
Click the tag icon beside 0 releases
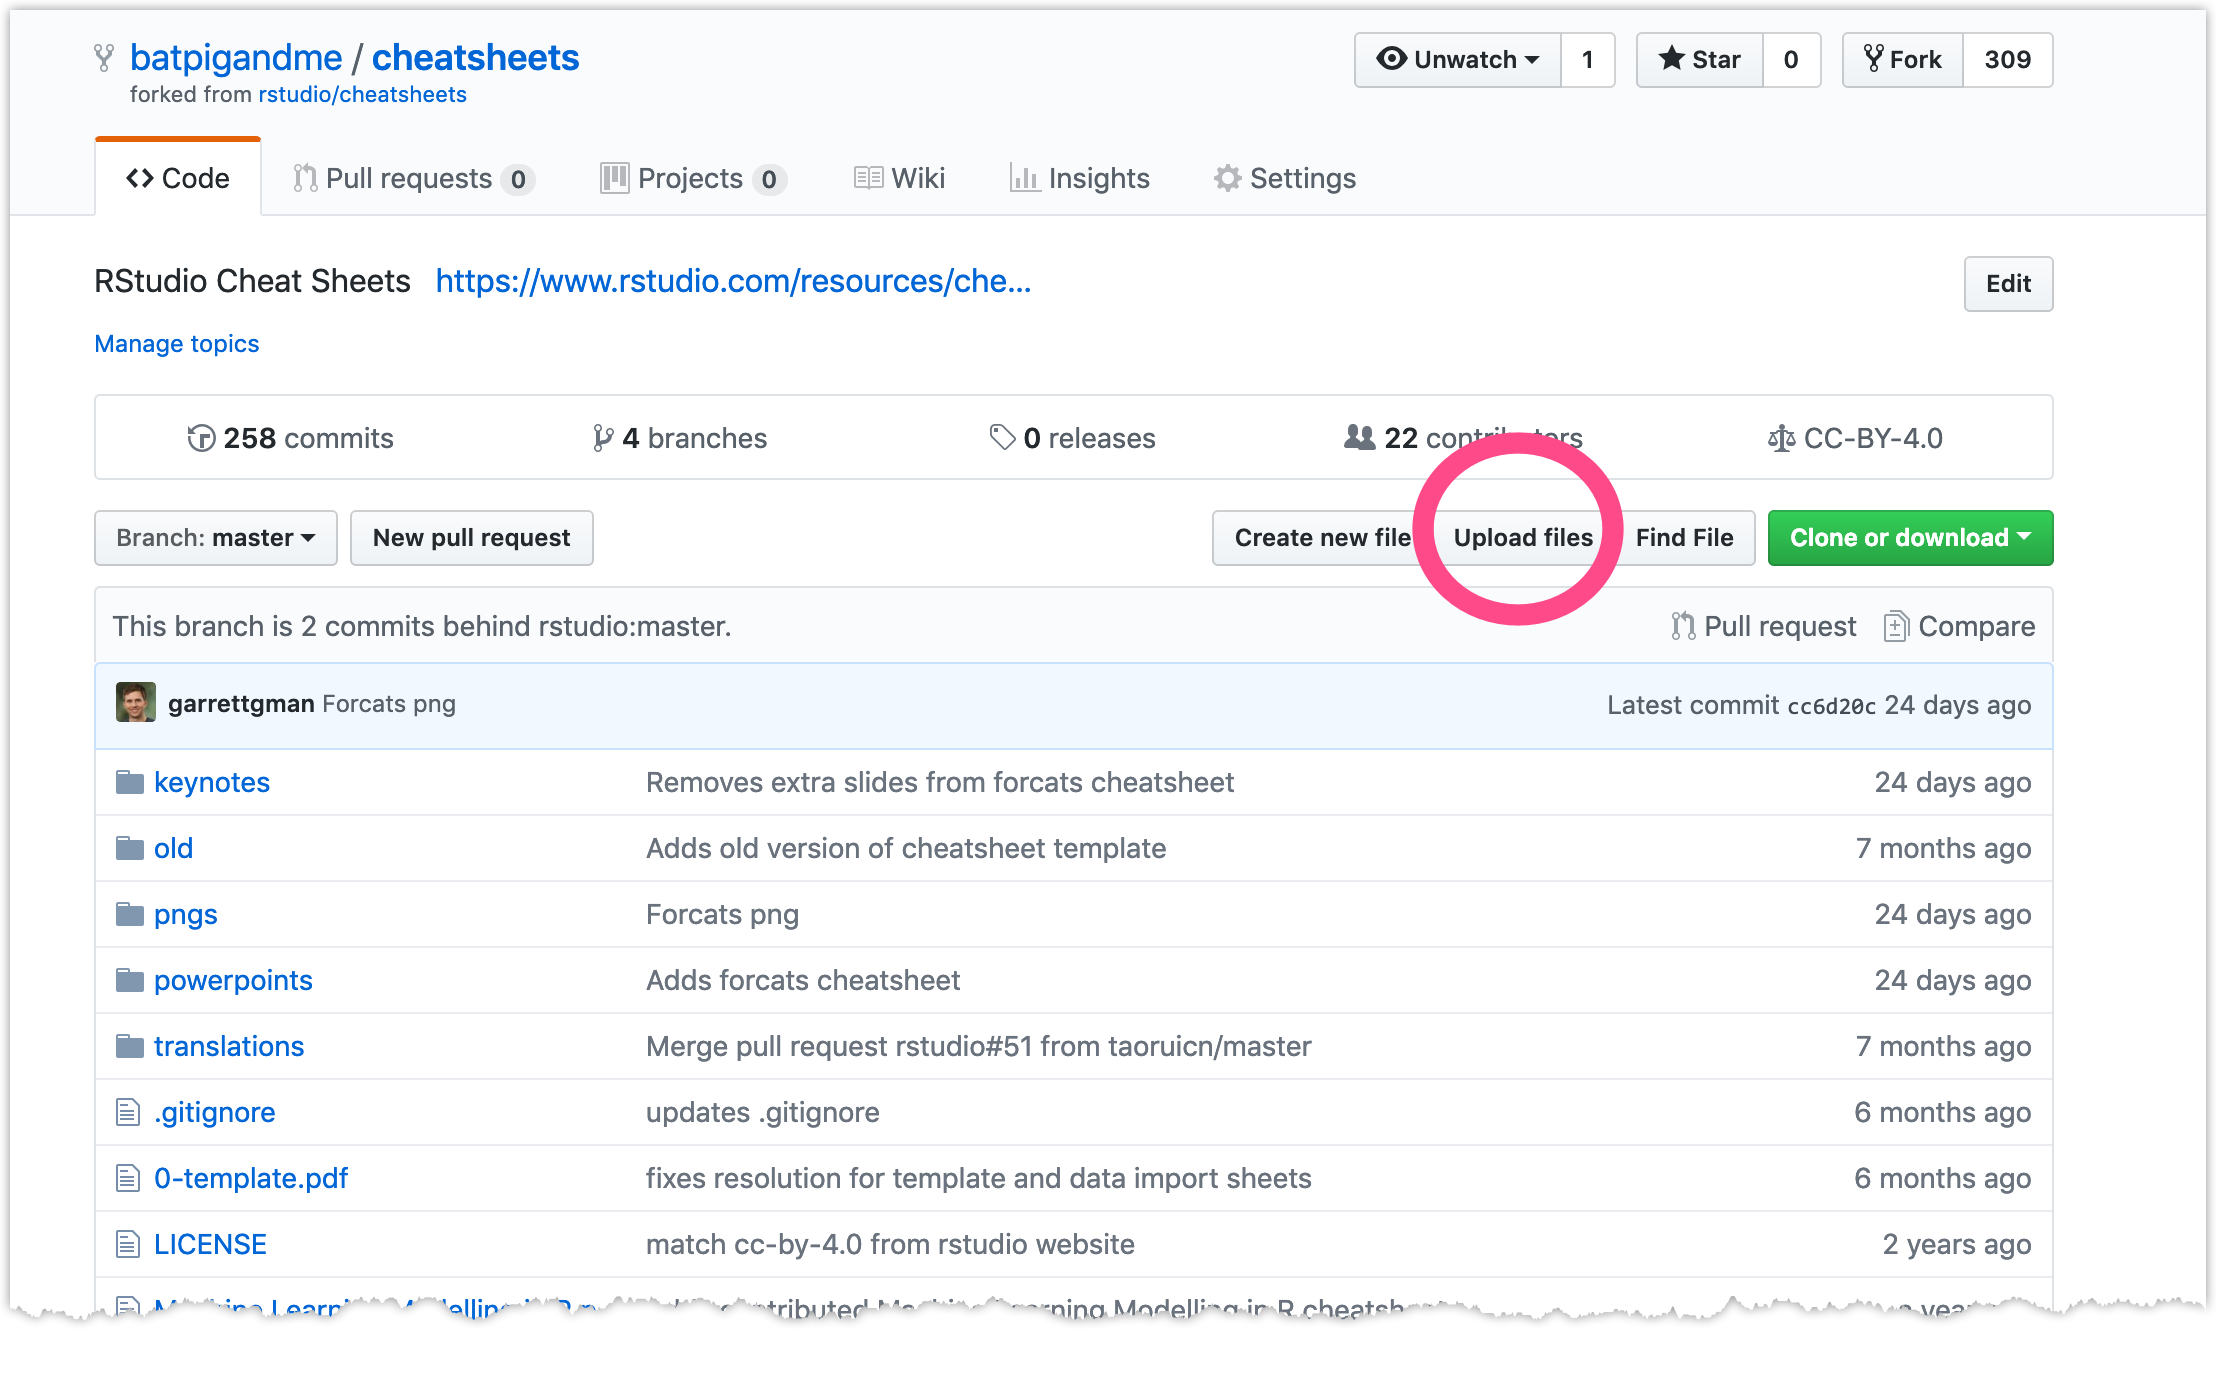[x=1000, y=437]
